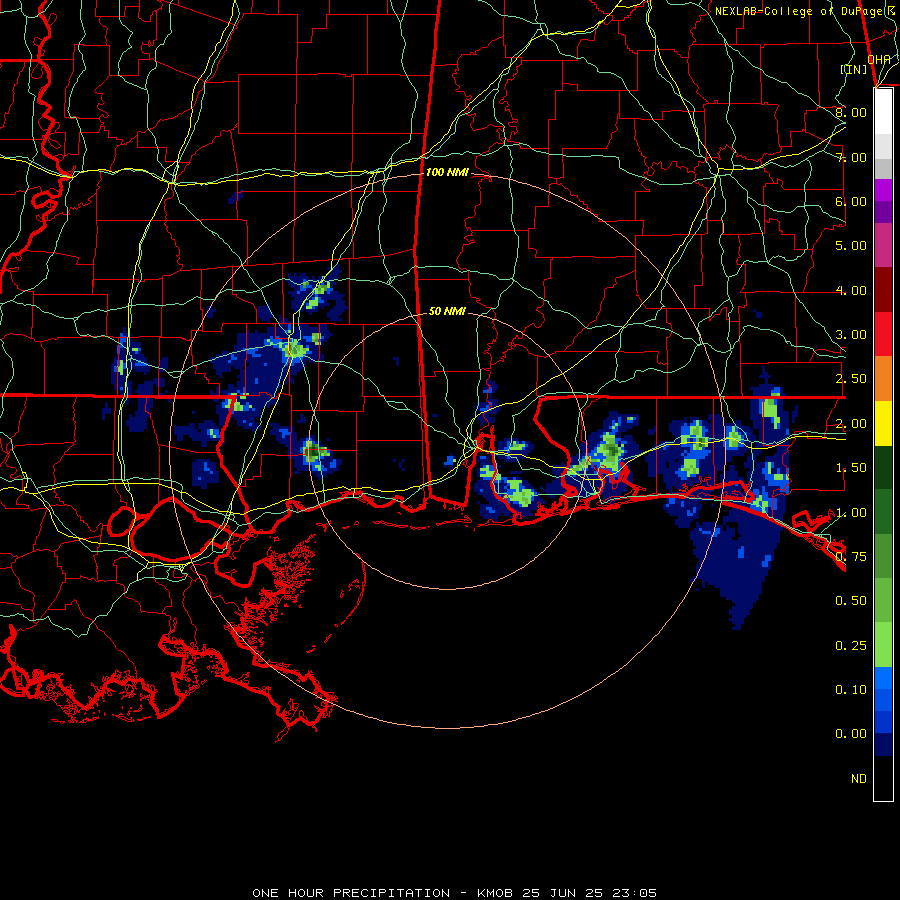900x900 pixels.
Task: Pick the black ND swatch in legend
Action: 883,778
